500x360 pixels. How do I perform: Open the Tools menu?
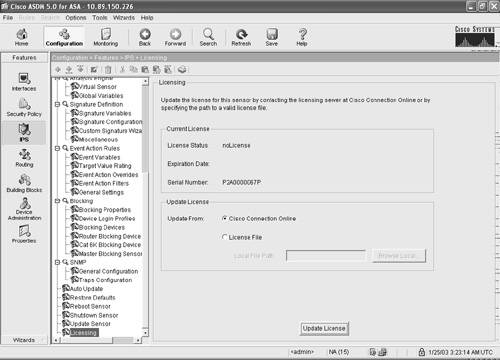click(x=100, y=18)
